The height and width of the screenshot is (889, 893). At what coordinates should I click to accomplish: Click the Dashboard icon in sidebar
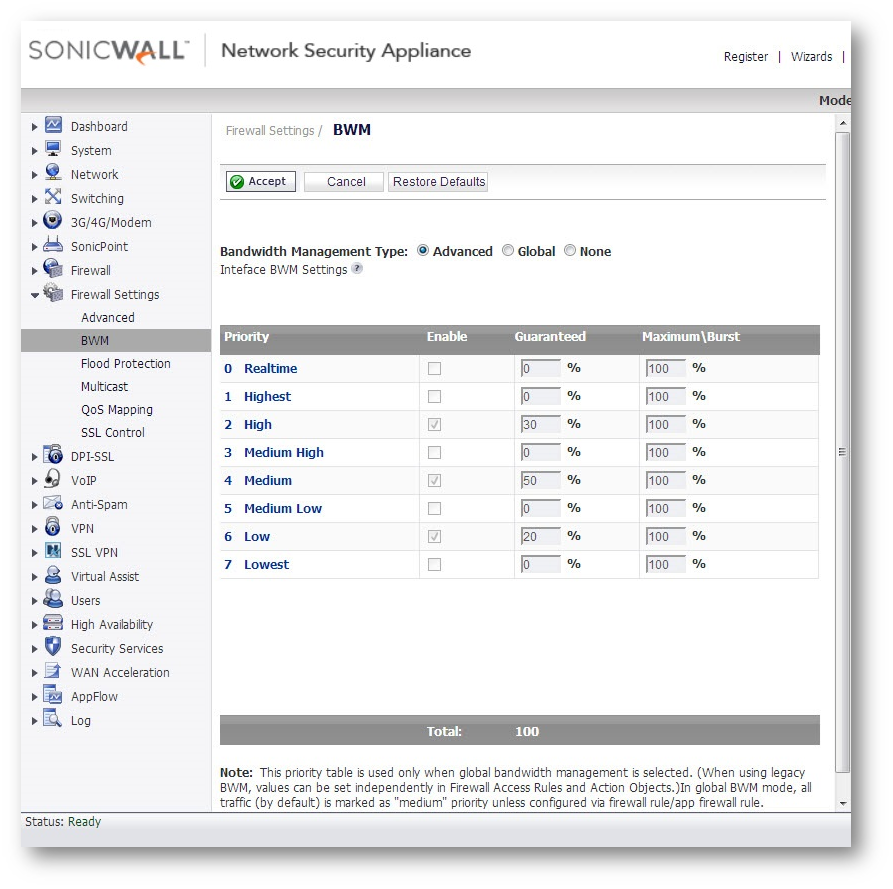[x=53, y=126]
